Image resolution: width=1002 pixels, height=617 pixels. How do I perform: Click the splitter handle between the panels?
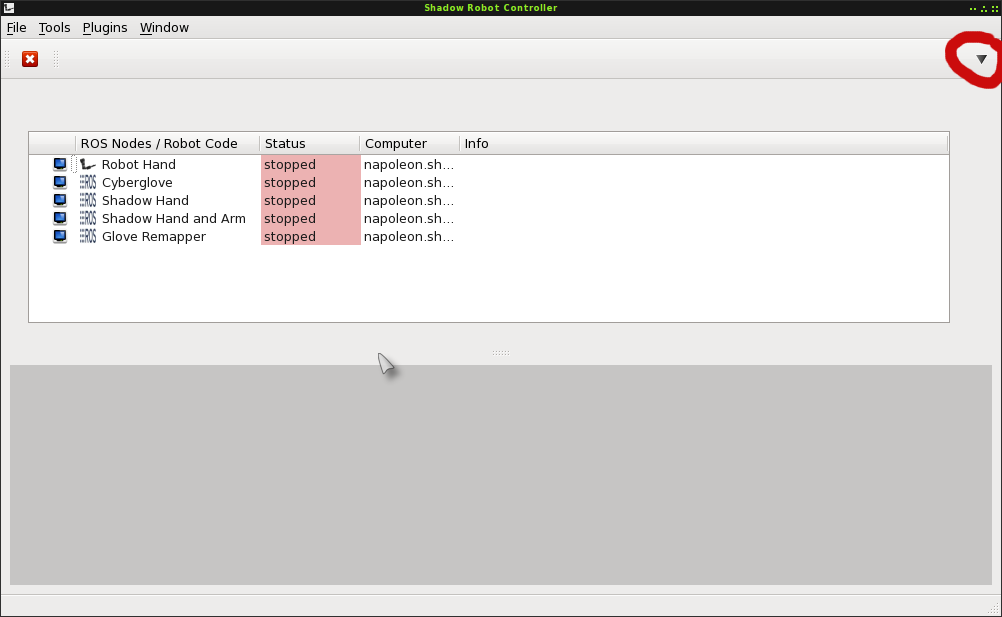coord(500,353)
